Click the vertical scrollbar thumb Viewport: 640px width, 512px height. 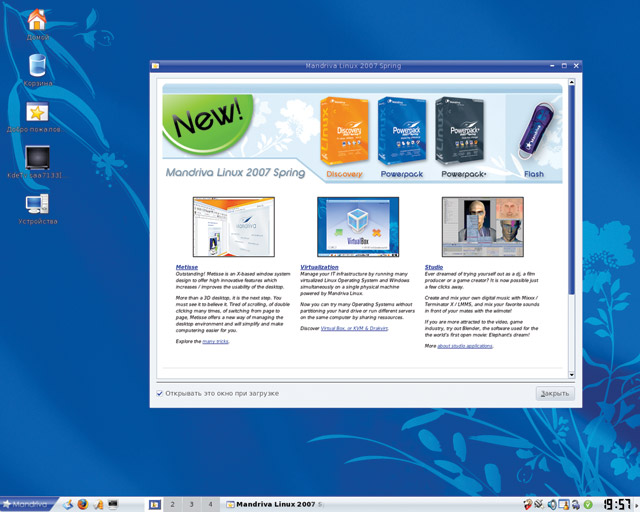(x=571, y=189)
